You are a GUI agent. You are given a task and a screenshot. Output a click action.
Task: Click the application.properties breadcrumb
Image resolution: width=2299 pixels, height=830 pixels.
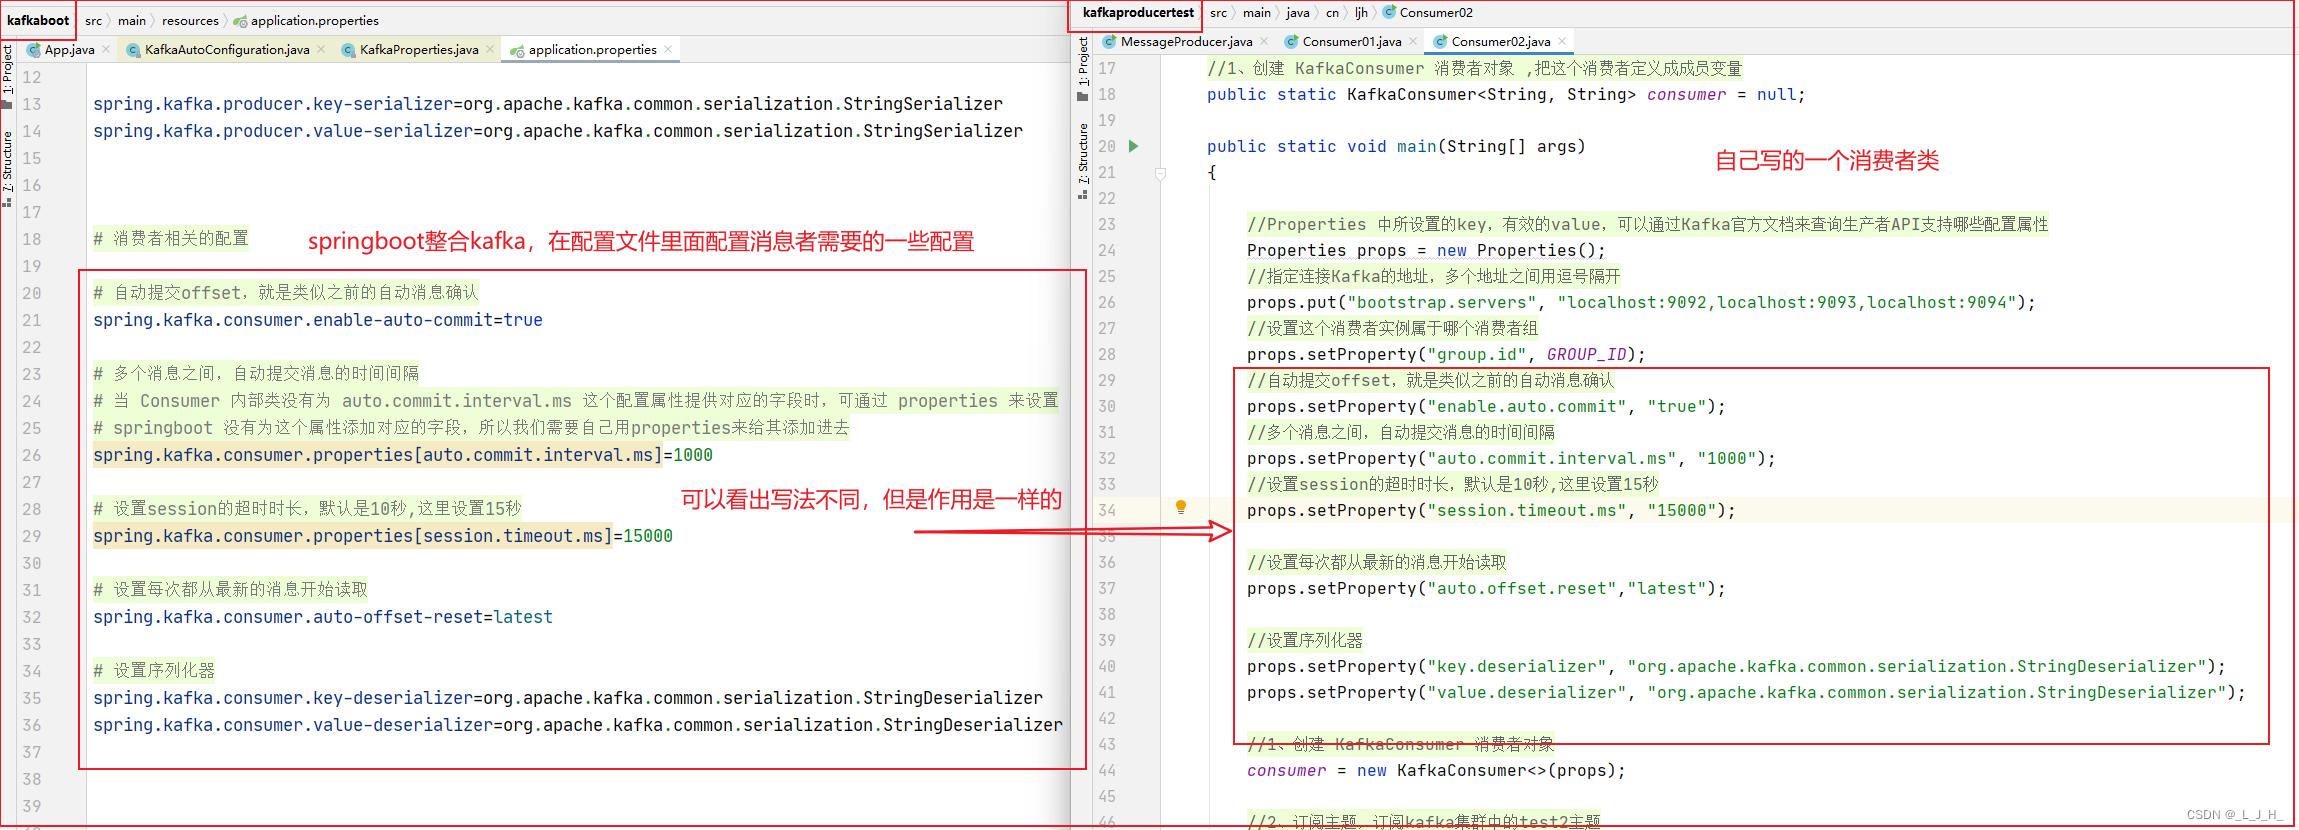tap(306, 20)
